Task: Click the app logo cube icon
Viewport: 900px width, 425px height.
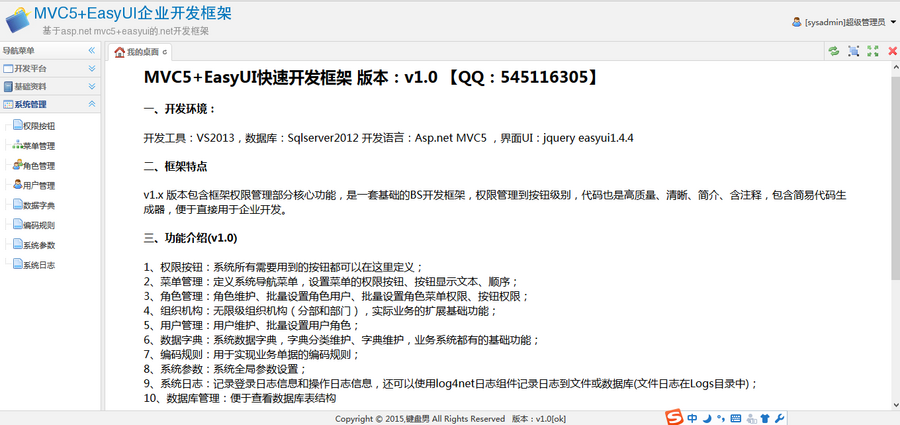Action: (x=18, y=22)
